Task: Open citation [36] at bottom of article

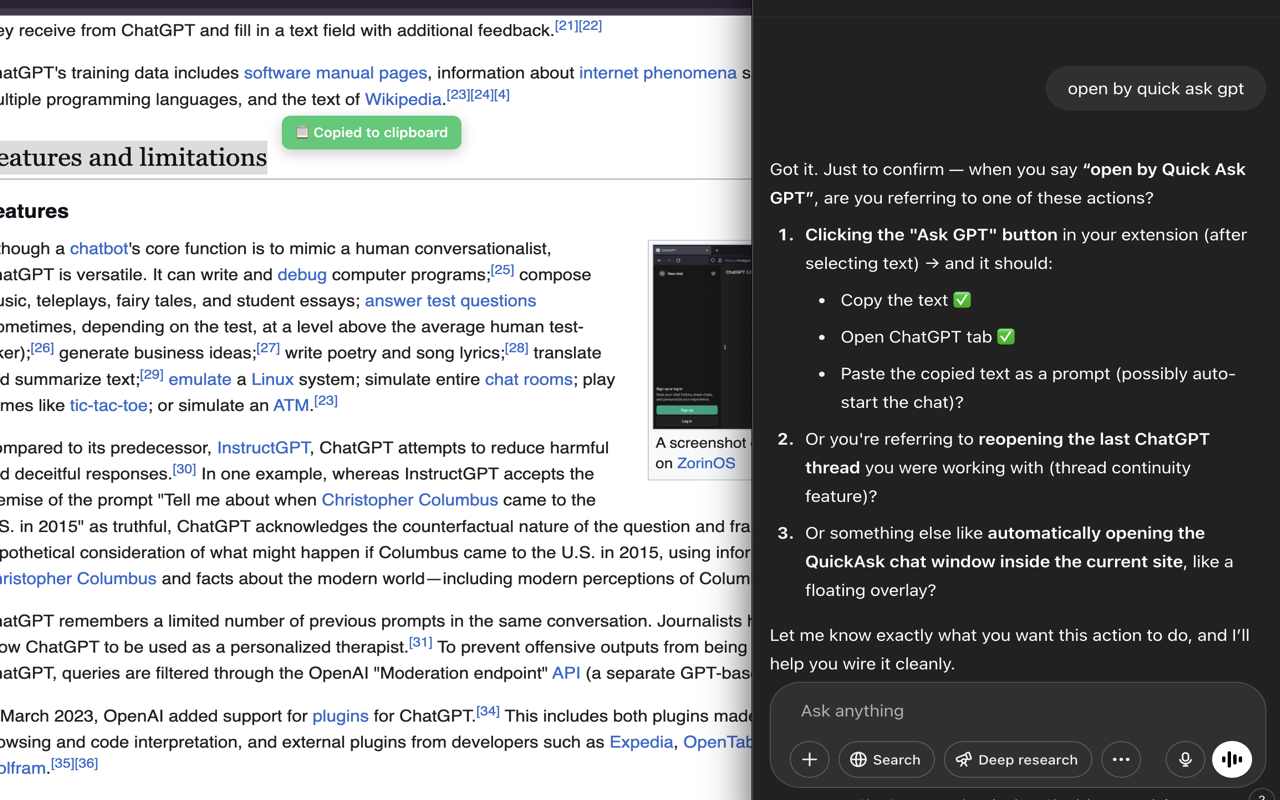Action: coord(86,763)
